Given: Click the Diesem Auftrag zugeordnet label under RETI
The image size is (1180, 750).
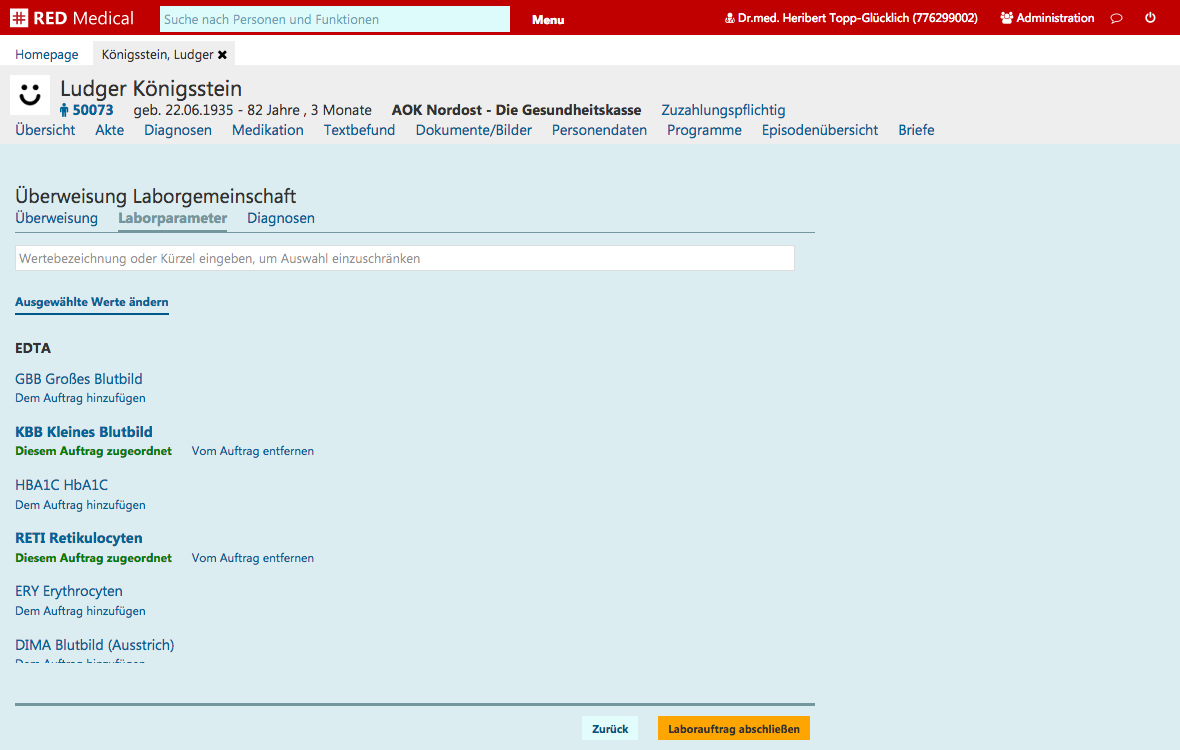Looking at the screenshot, I should (x=93, y=558).
